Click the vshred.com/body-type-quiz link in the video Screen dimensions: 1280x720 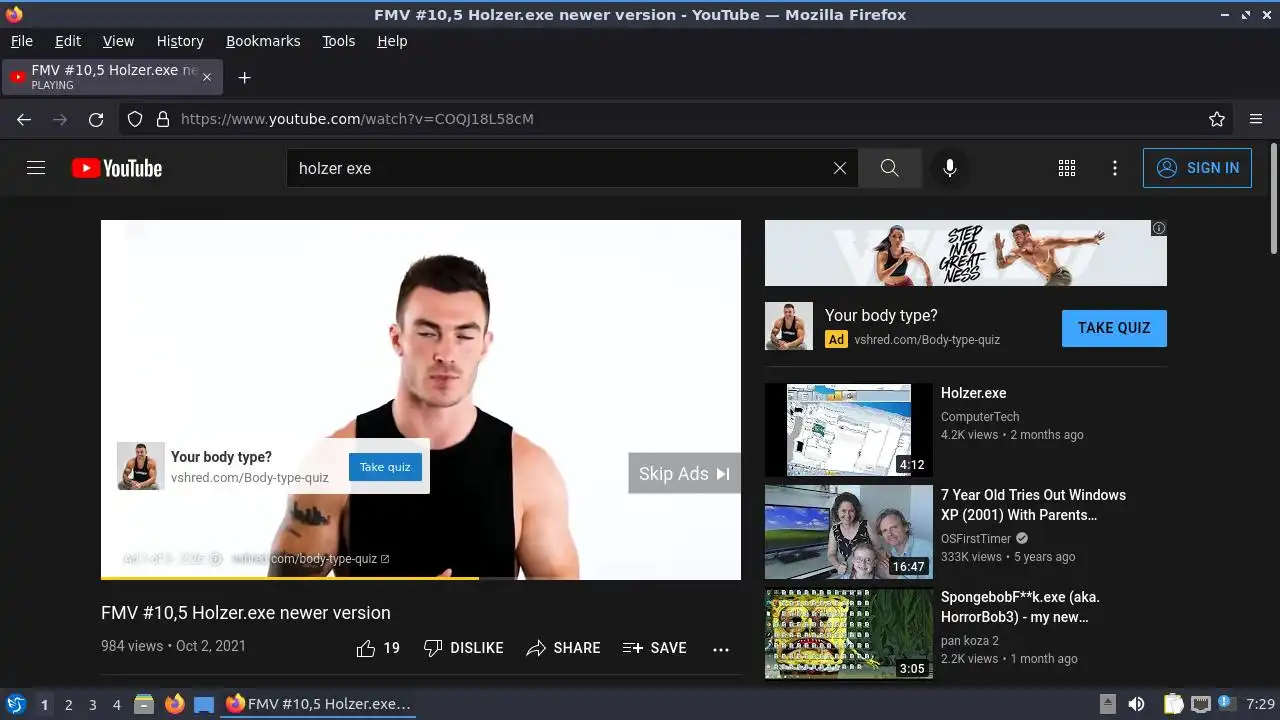(310, 558)
